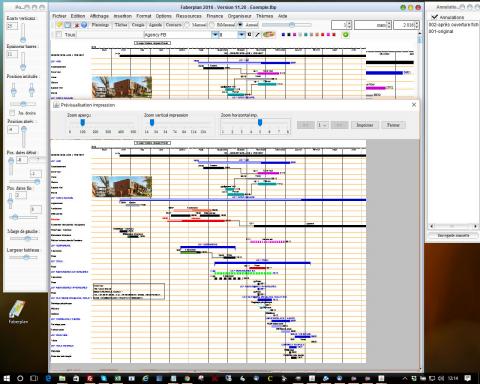Select the 001-original annotation entry
Screen dimensions: 480x384
point(441,31)
